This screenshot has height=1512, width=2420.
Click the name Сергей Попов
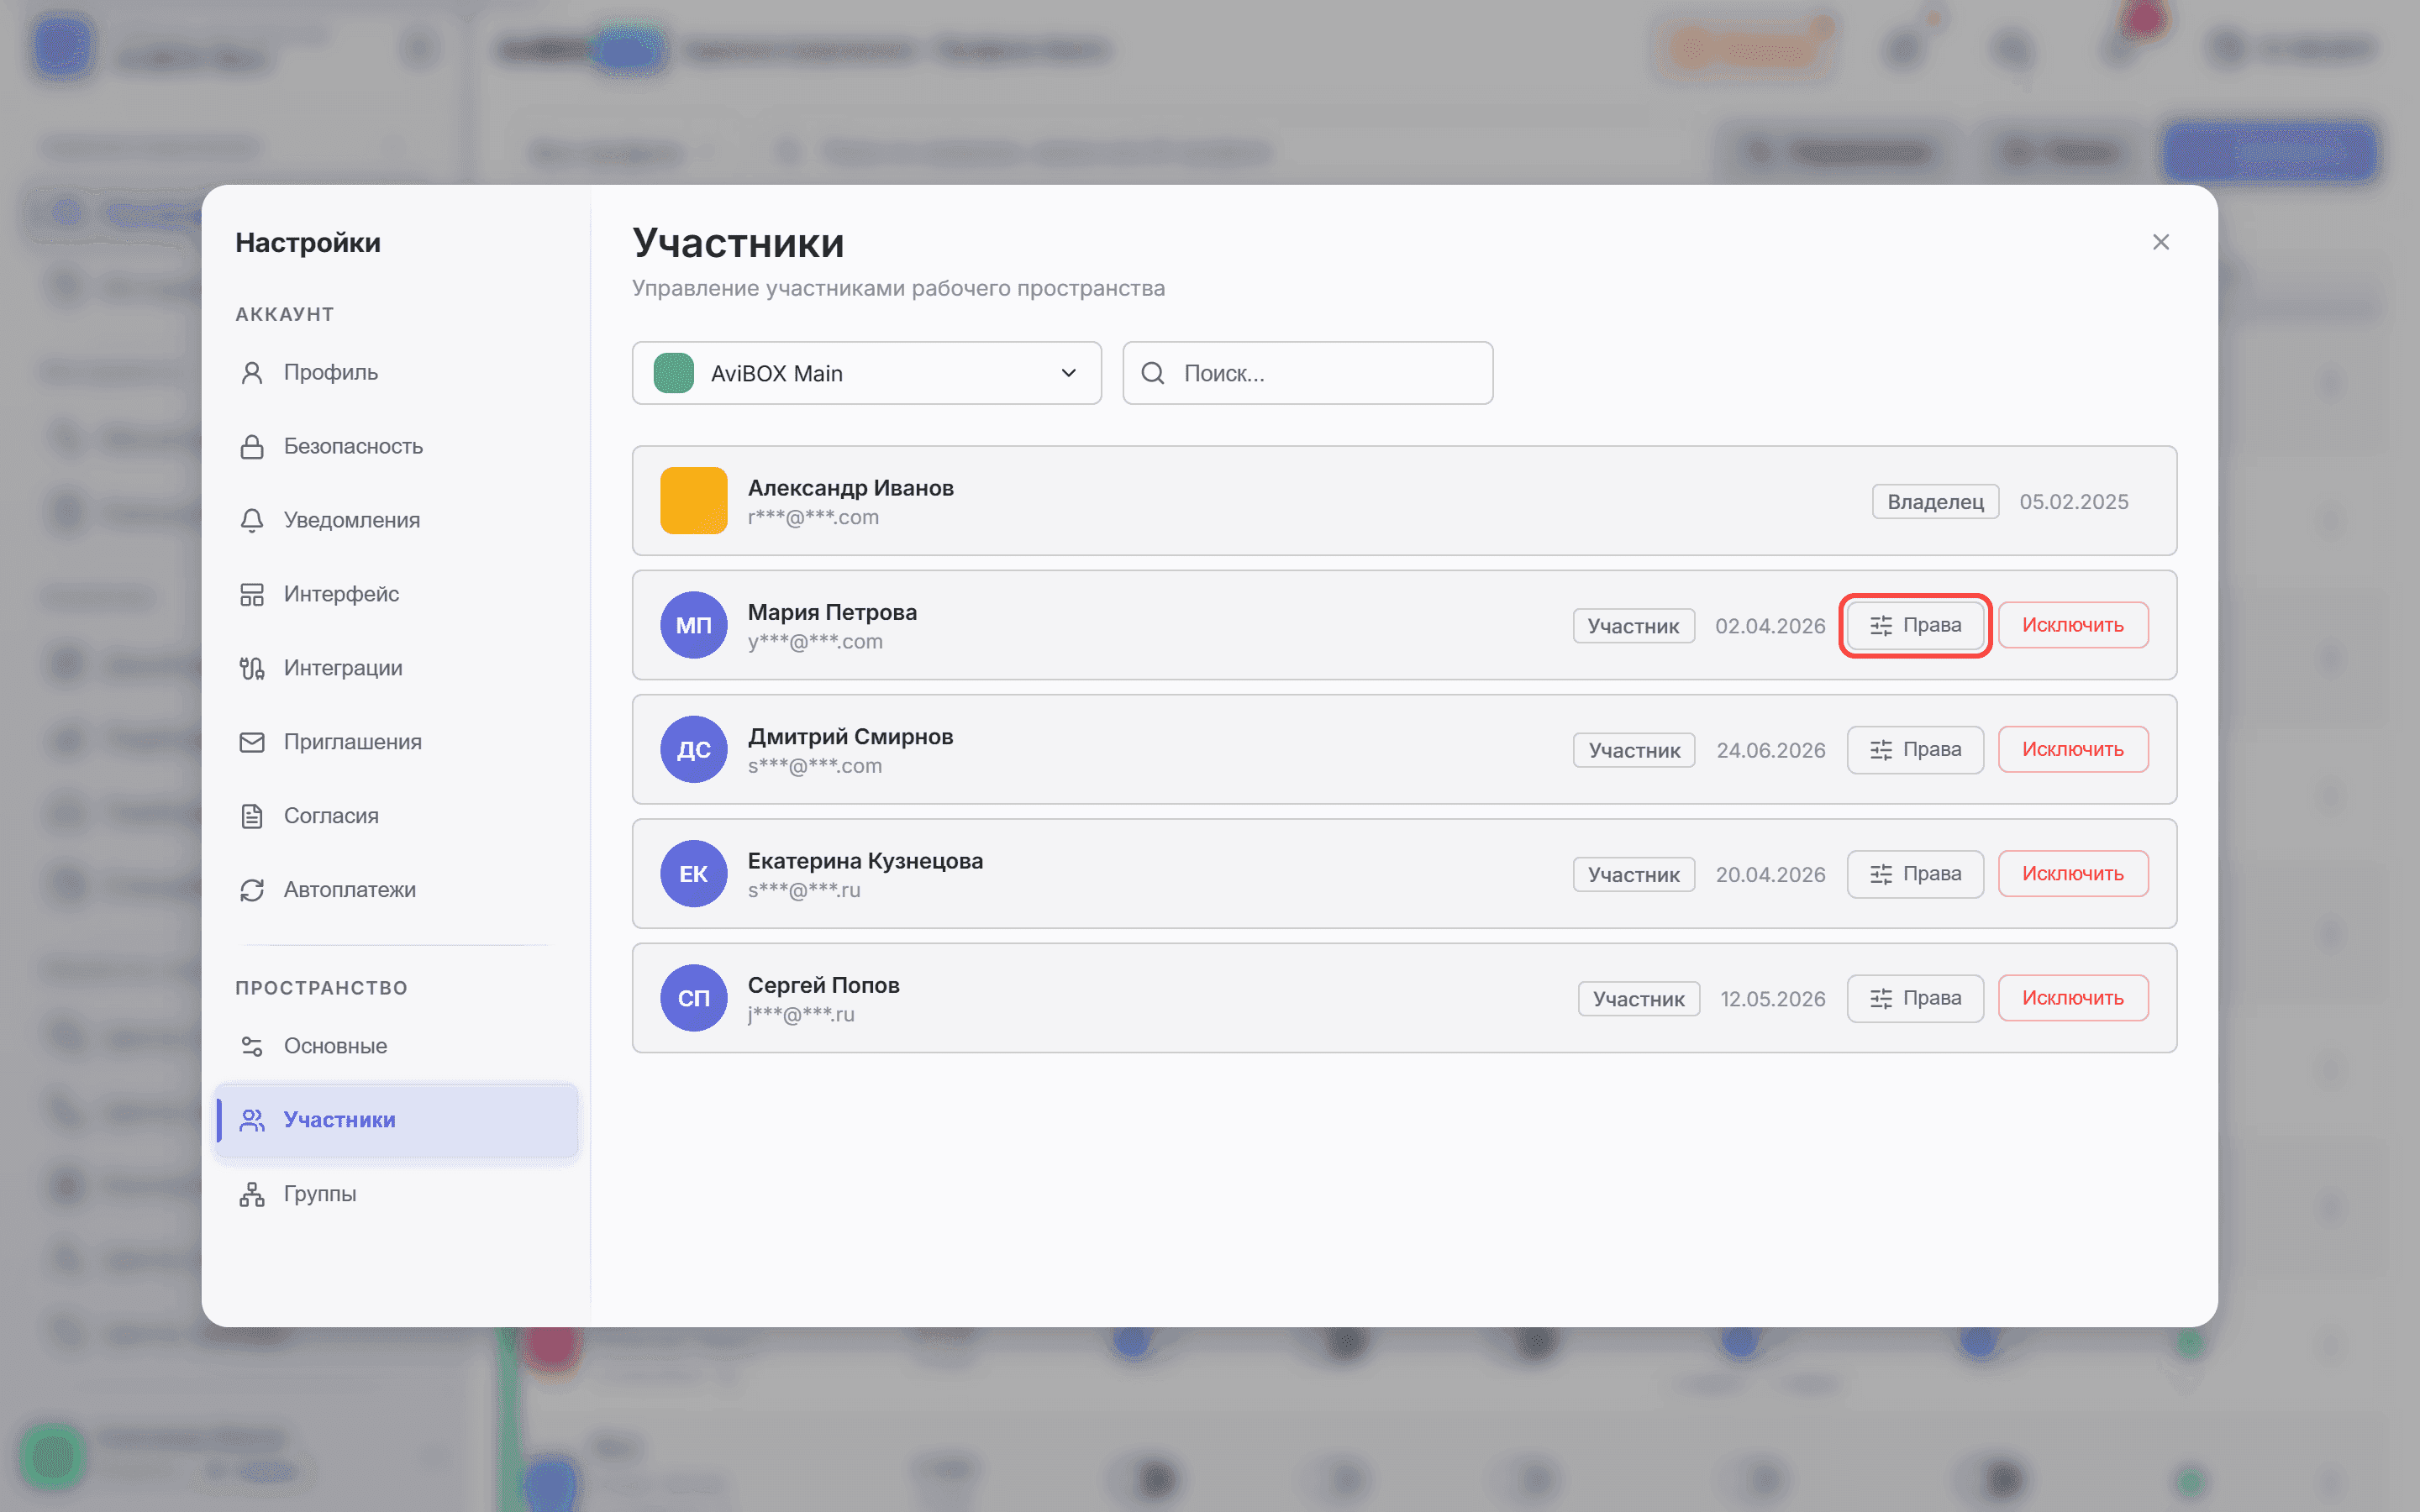coord(824,985)
